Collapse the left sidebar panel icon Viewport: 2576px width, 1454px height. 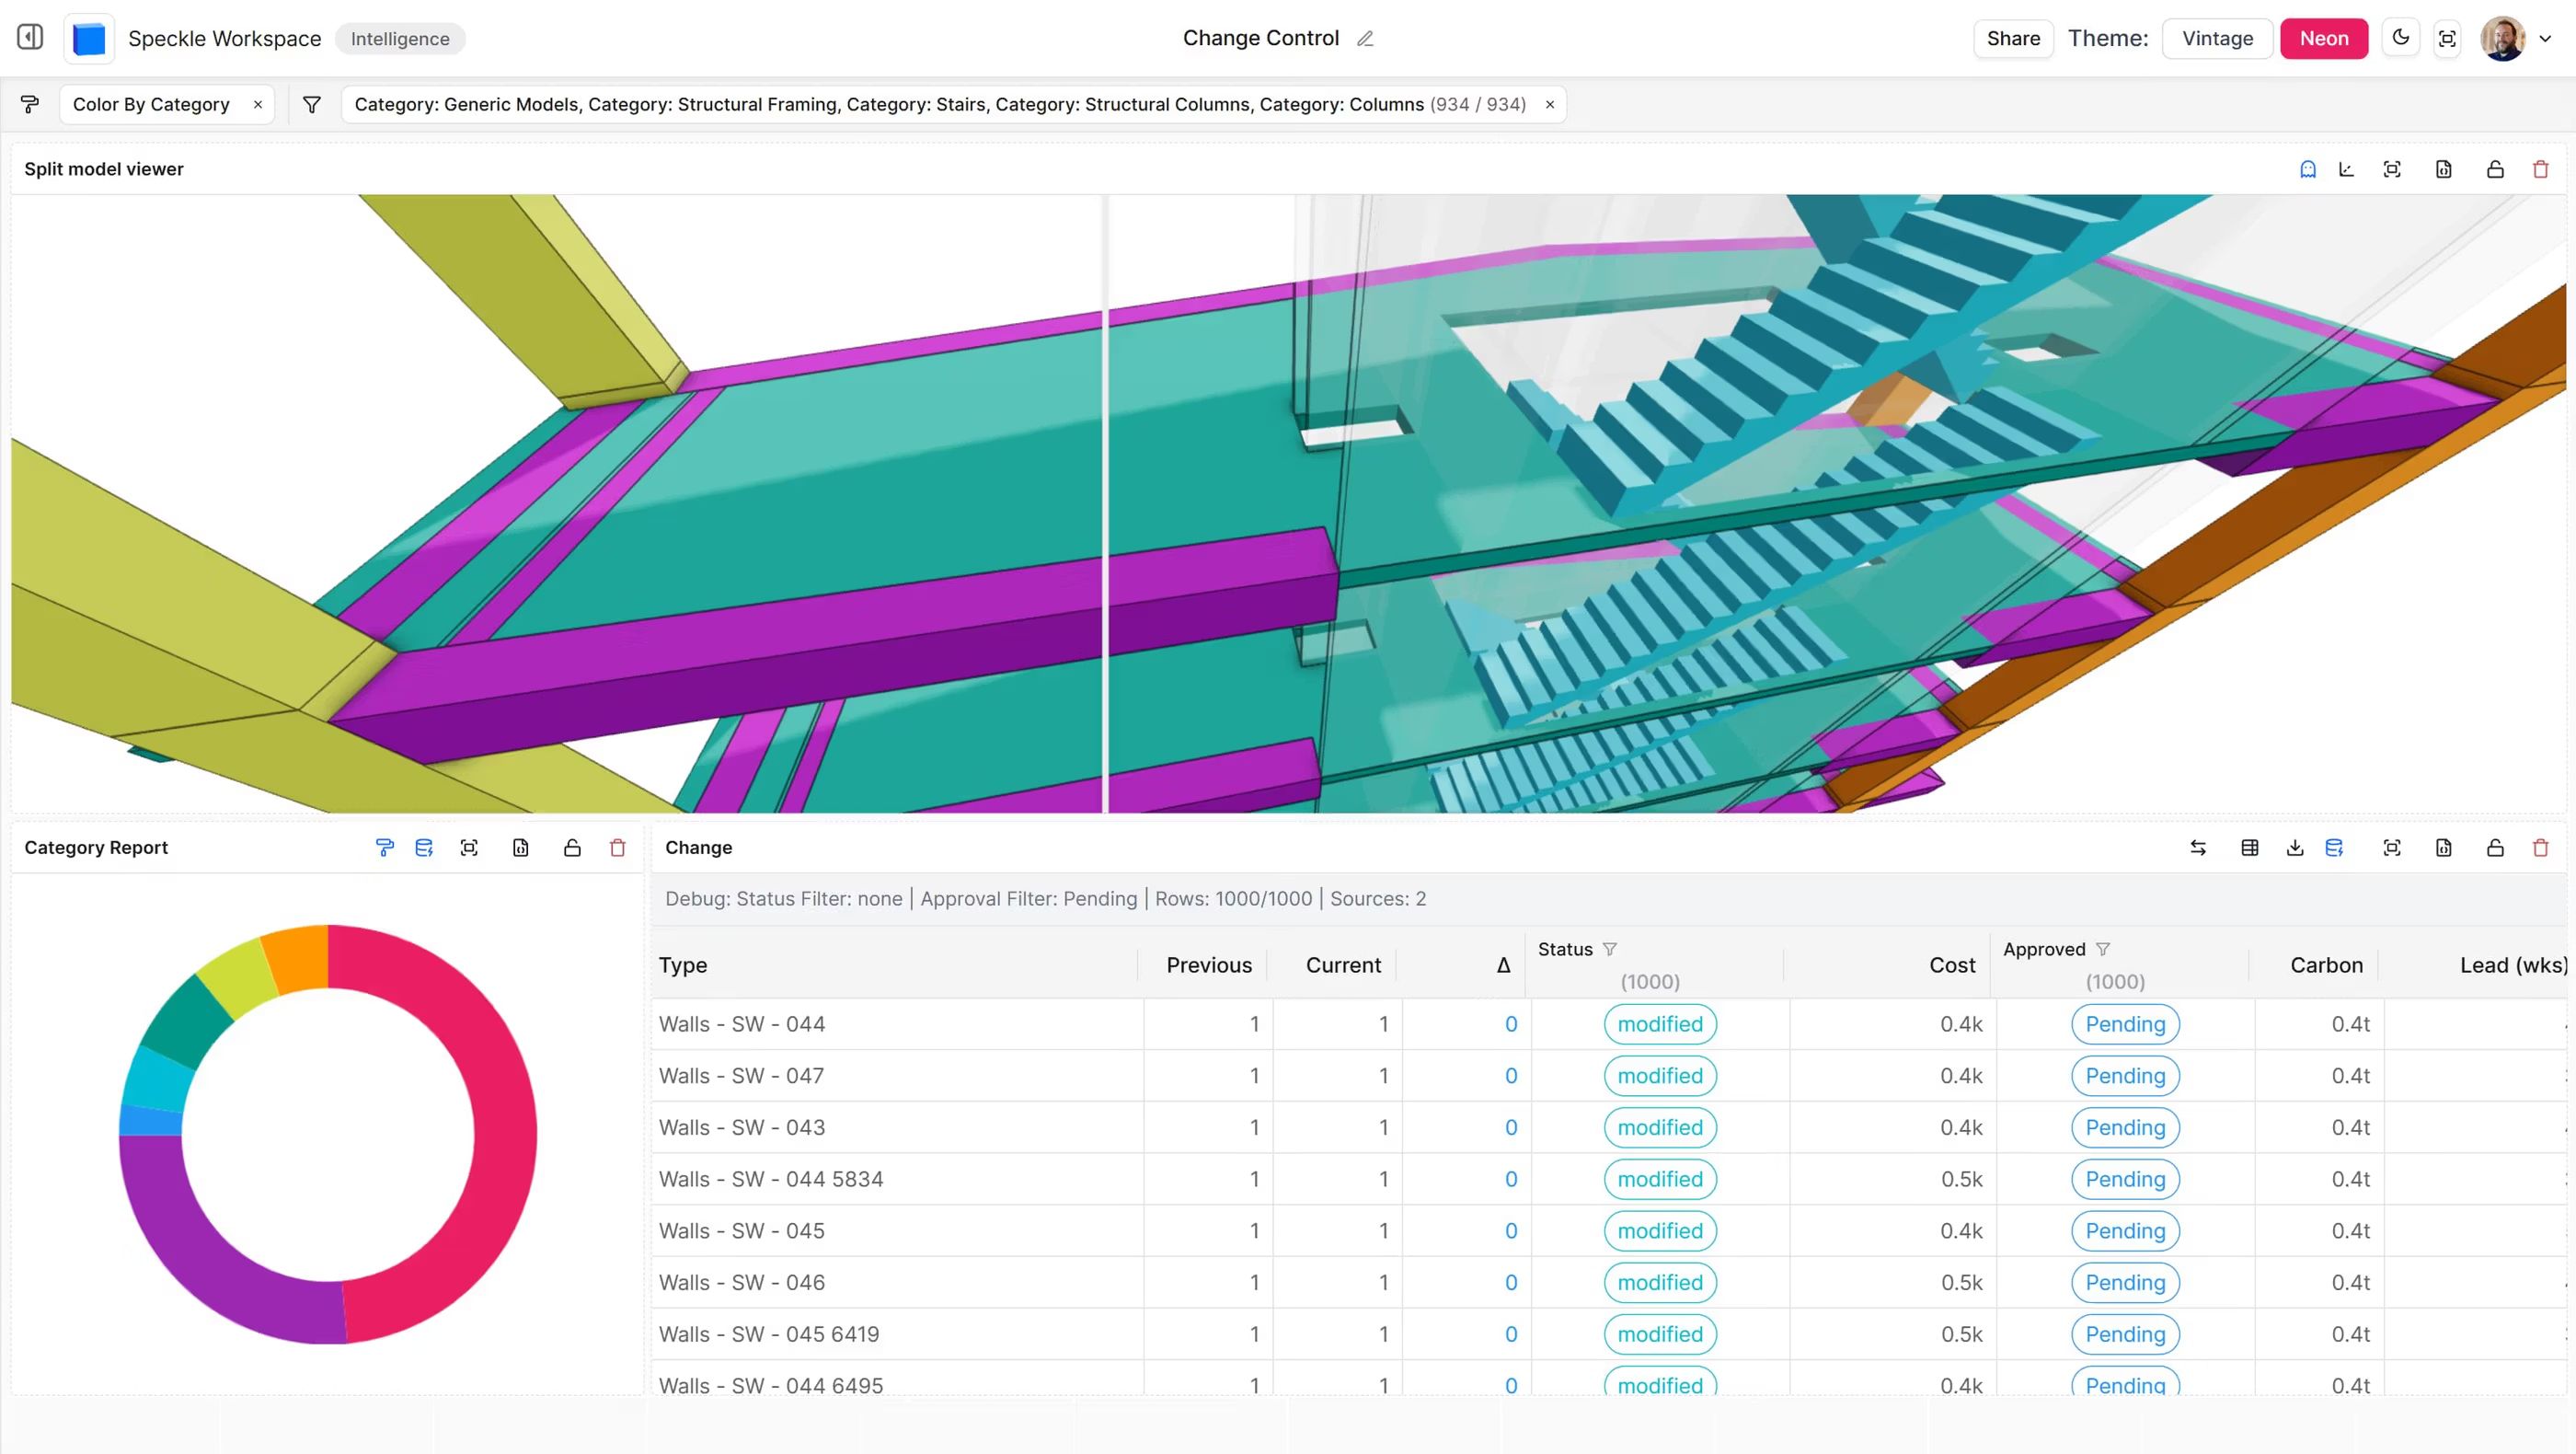point(30,38)
